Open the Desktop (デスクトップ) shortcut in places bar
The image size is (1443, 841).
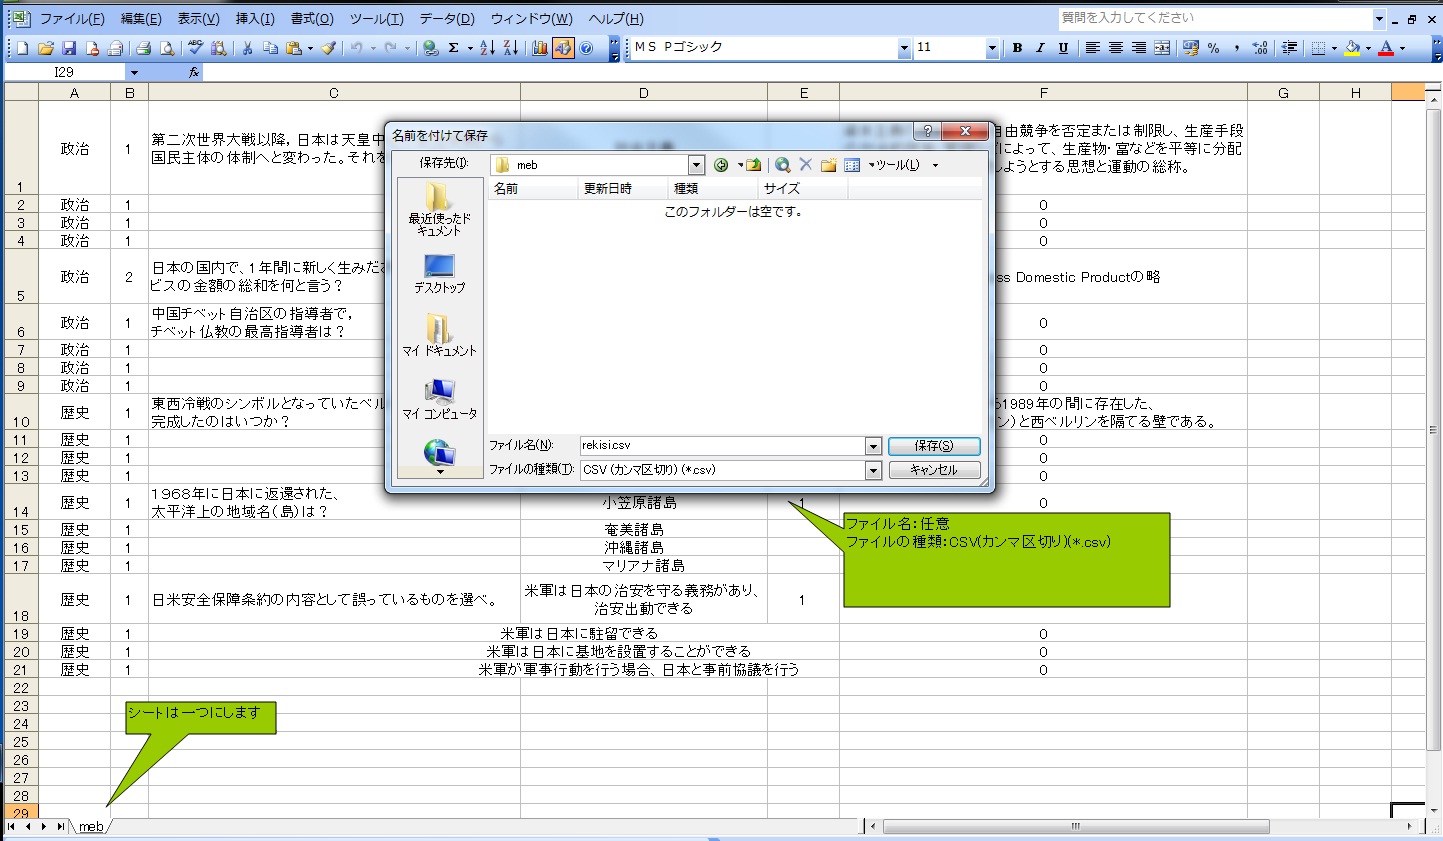click(439, 273)
